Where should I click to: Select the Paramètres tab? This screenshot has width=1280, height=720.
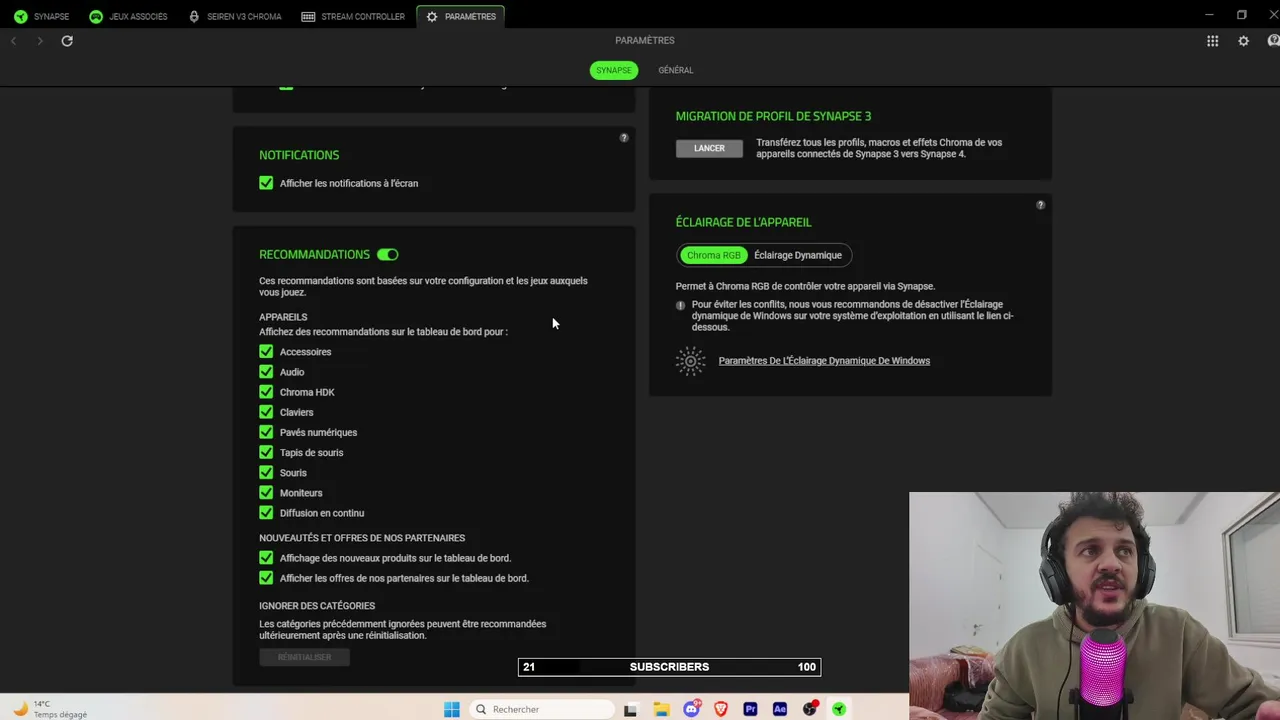click(461, 16)
